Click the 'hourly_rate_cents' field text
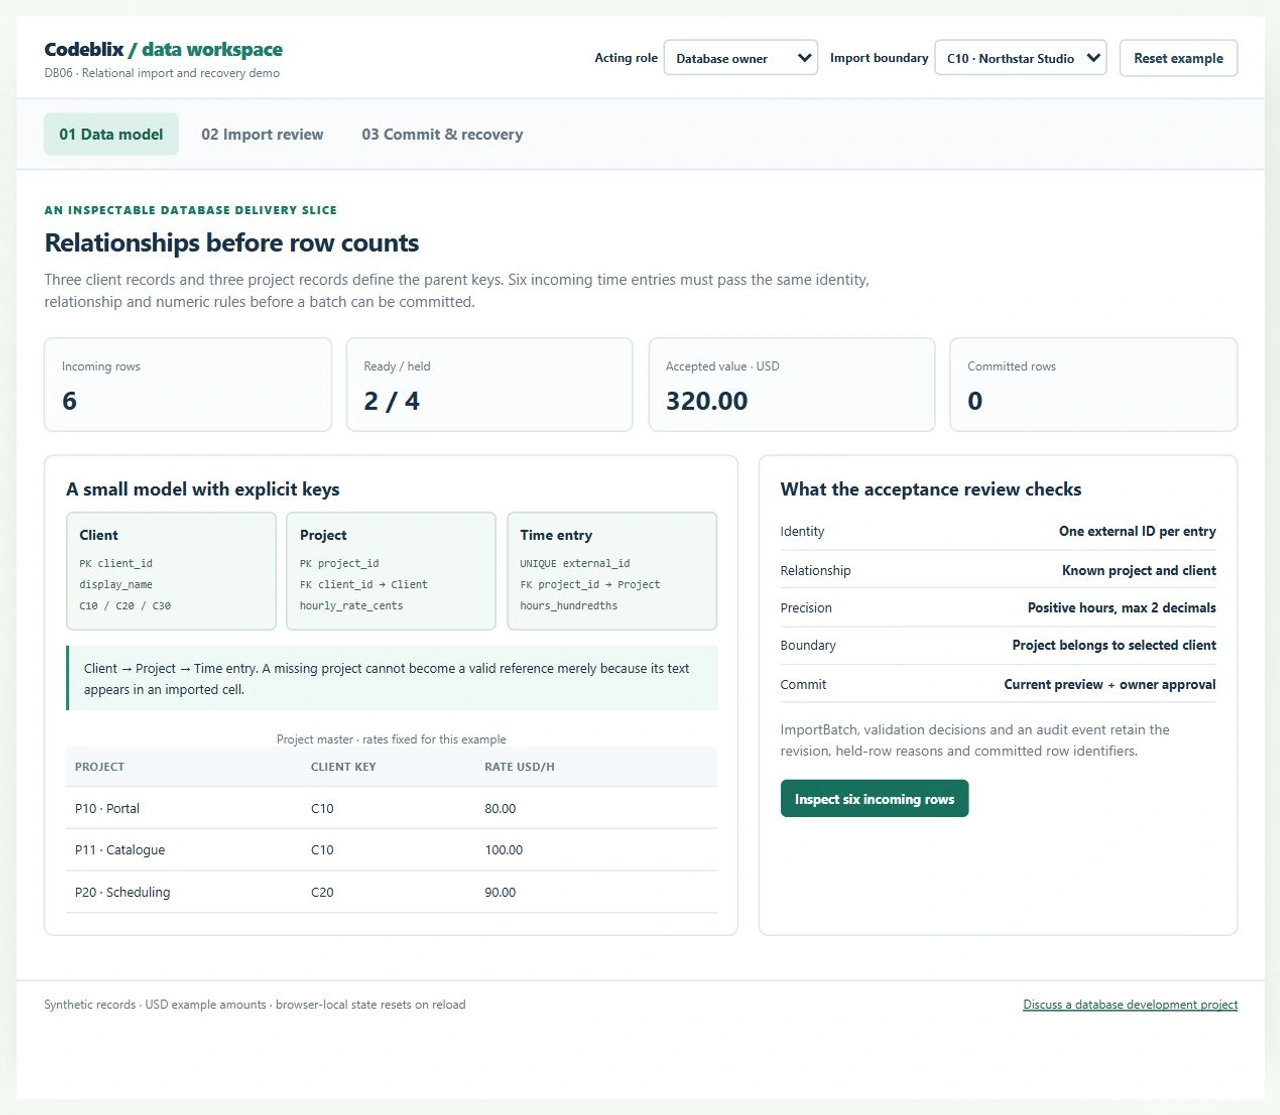 pos(351,605)
